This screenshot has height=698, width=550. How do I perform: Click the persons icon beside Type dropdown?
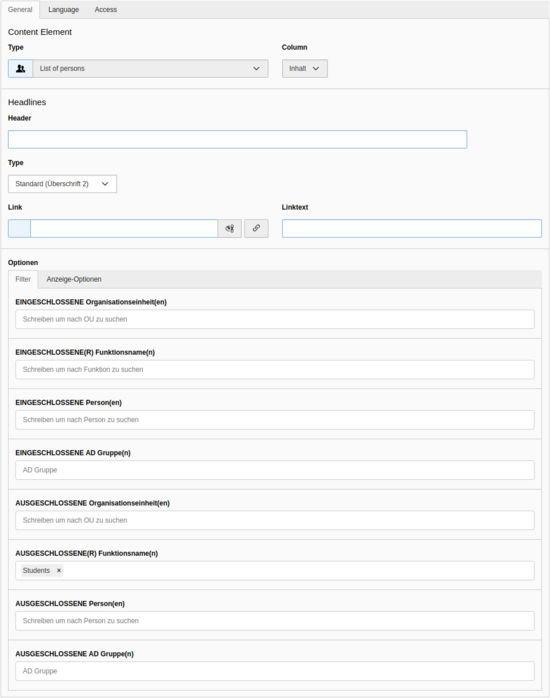pos(20,69)
